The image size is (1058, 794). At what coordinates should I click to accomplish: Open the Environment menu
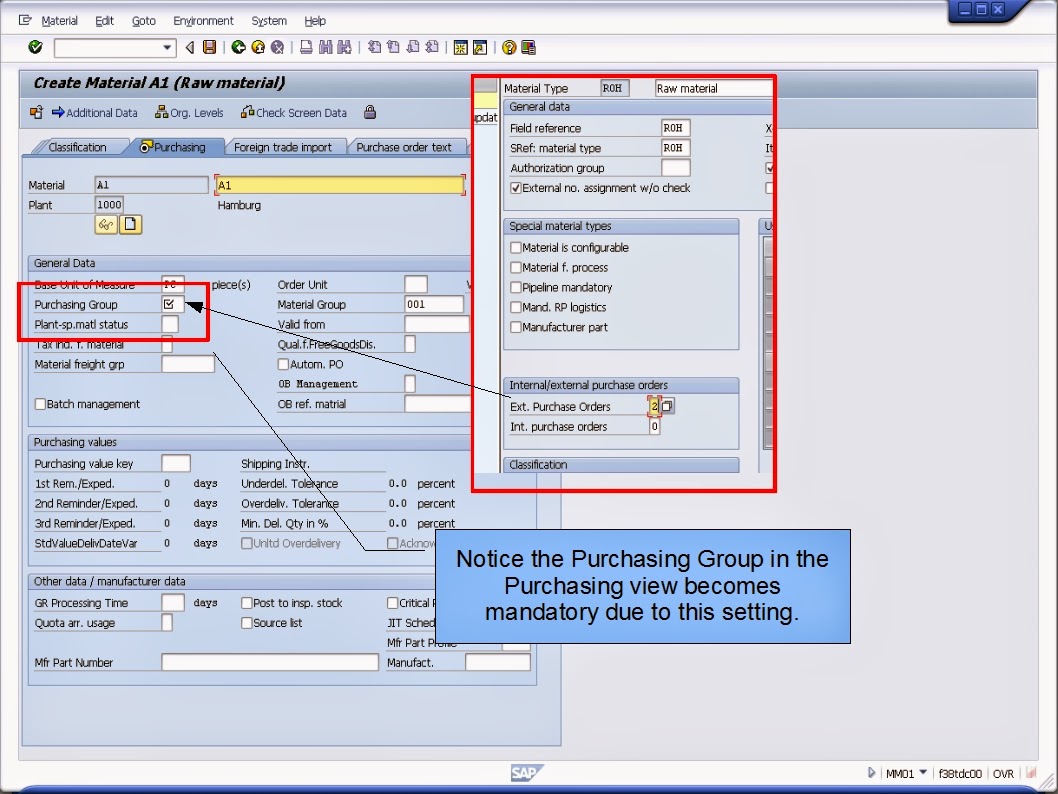point(203,20)
